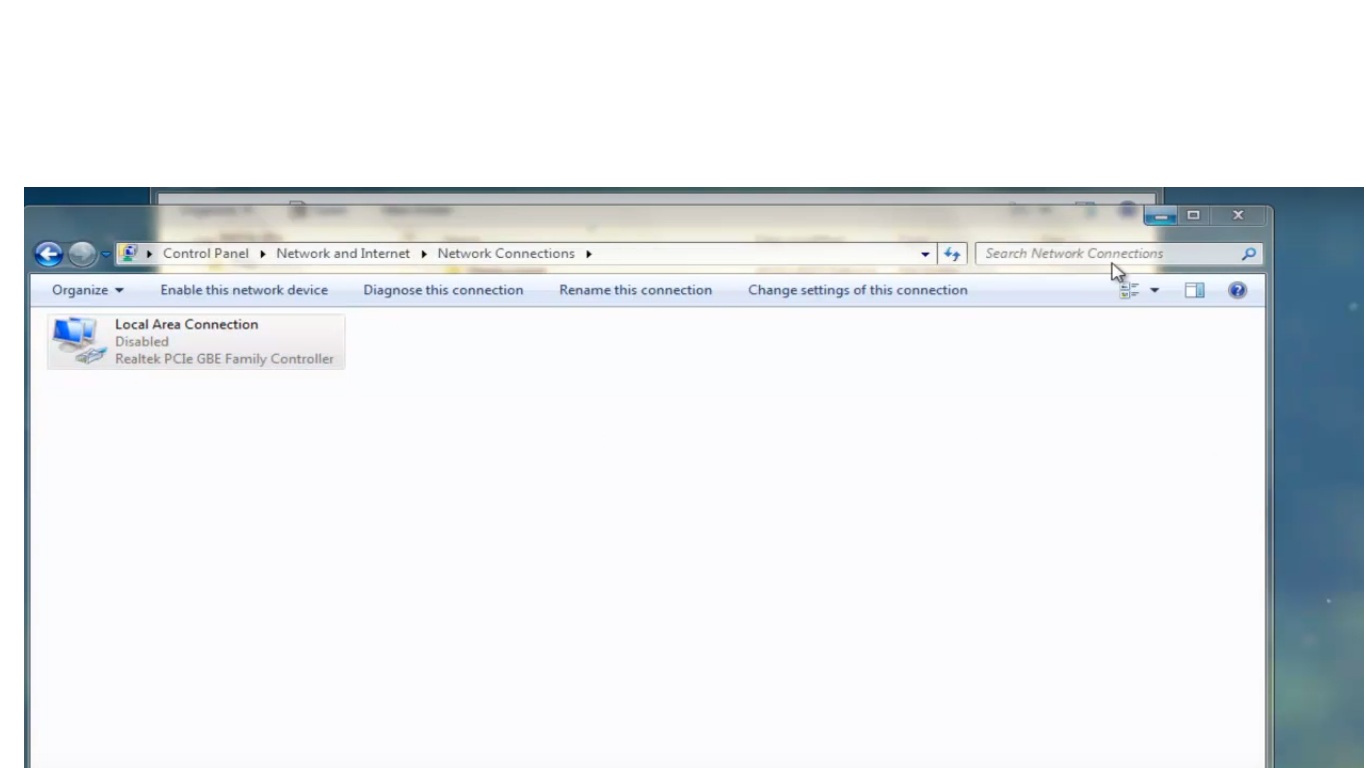
Task: Click the Refresh button beside address bar
Action: pos(952,254)
